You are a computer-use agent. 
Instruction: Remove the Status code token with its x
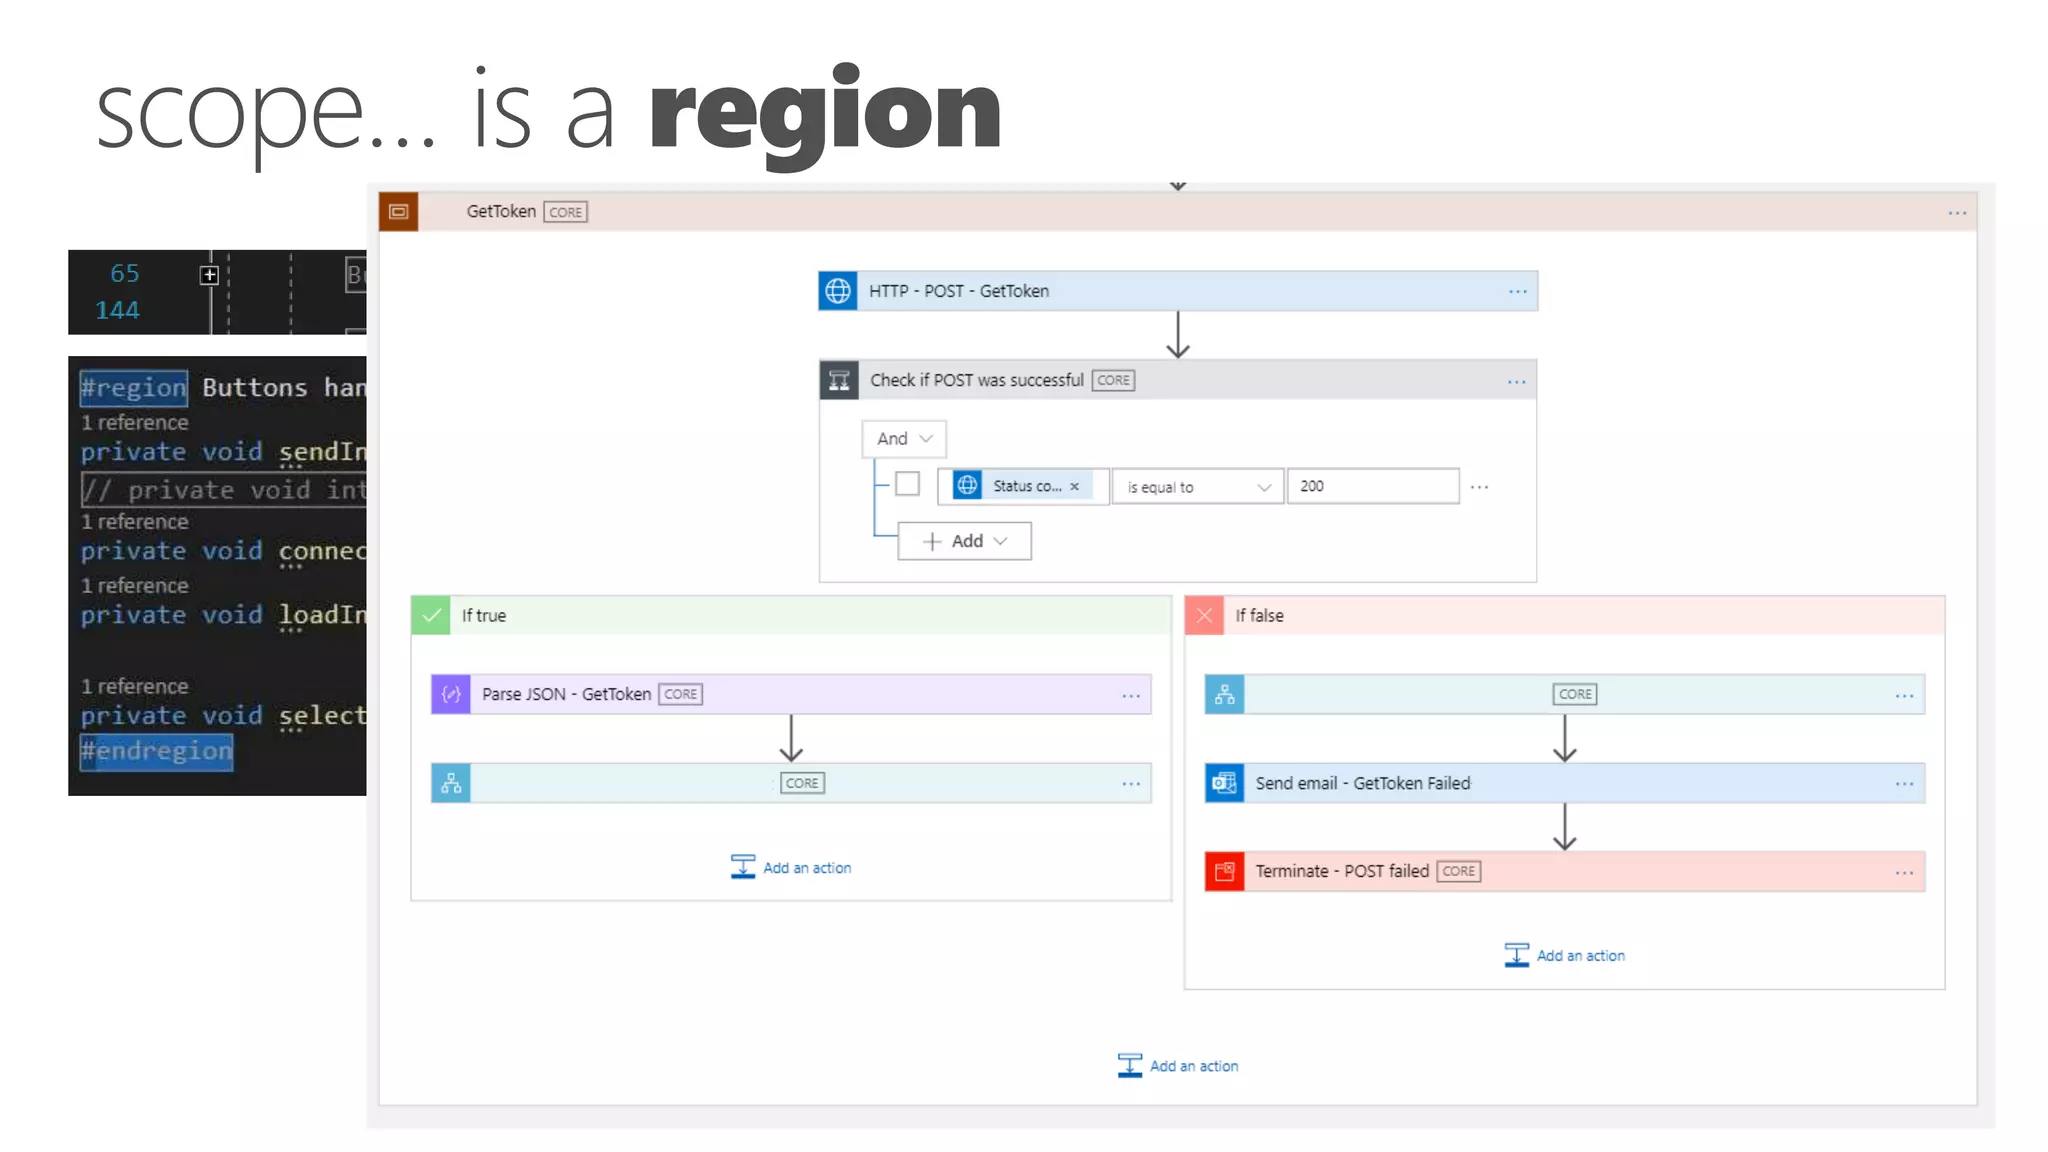[x=1075, y=487]
